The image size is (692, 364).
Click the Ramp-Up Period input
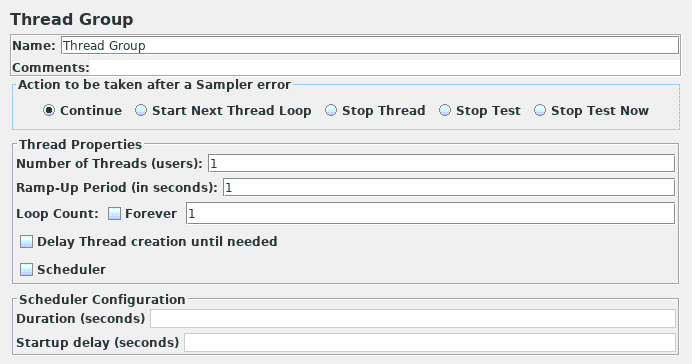tap(449, 188)
